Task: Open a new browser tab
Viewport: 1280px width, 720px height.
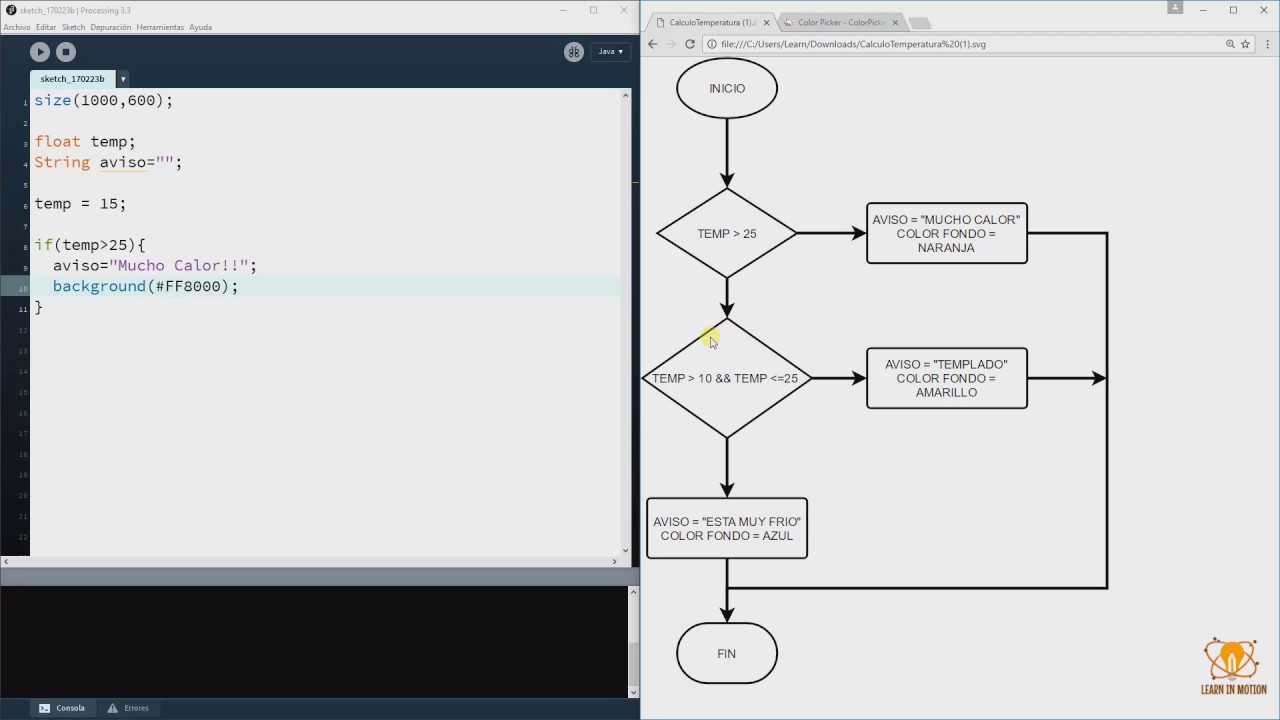Action: point(920,23)
